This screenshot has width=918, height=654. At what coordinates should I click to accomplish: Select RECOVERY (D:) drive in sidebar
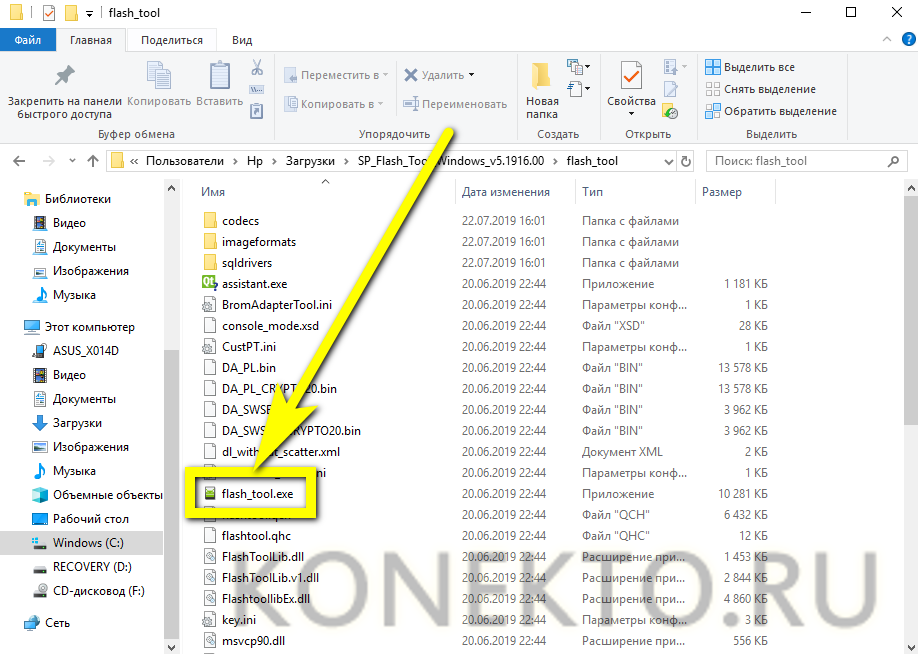[92, 567]
